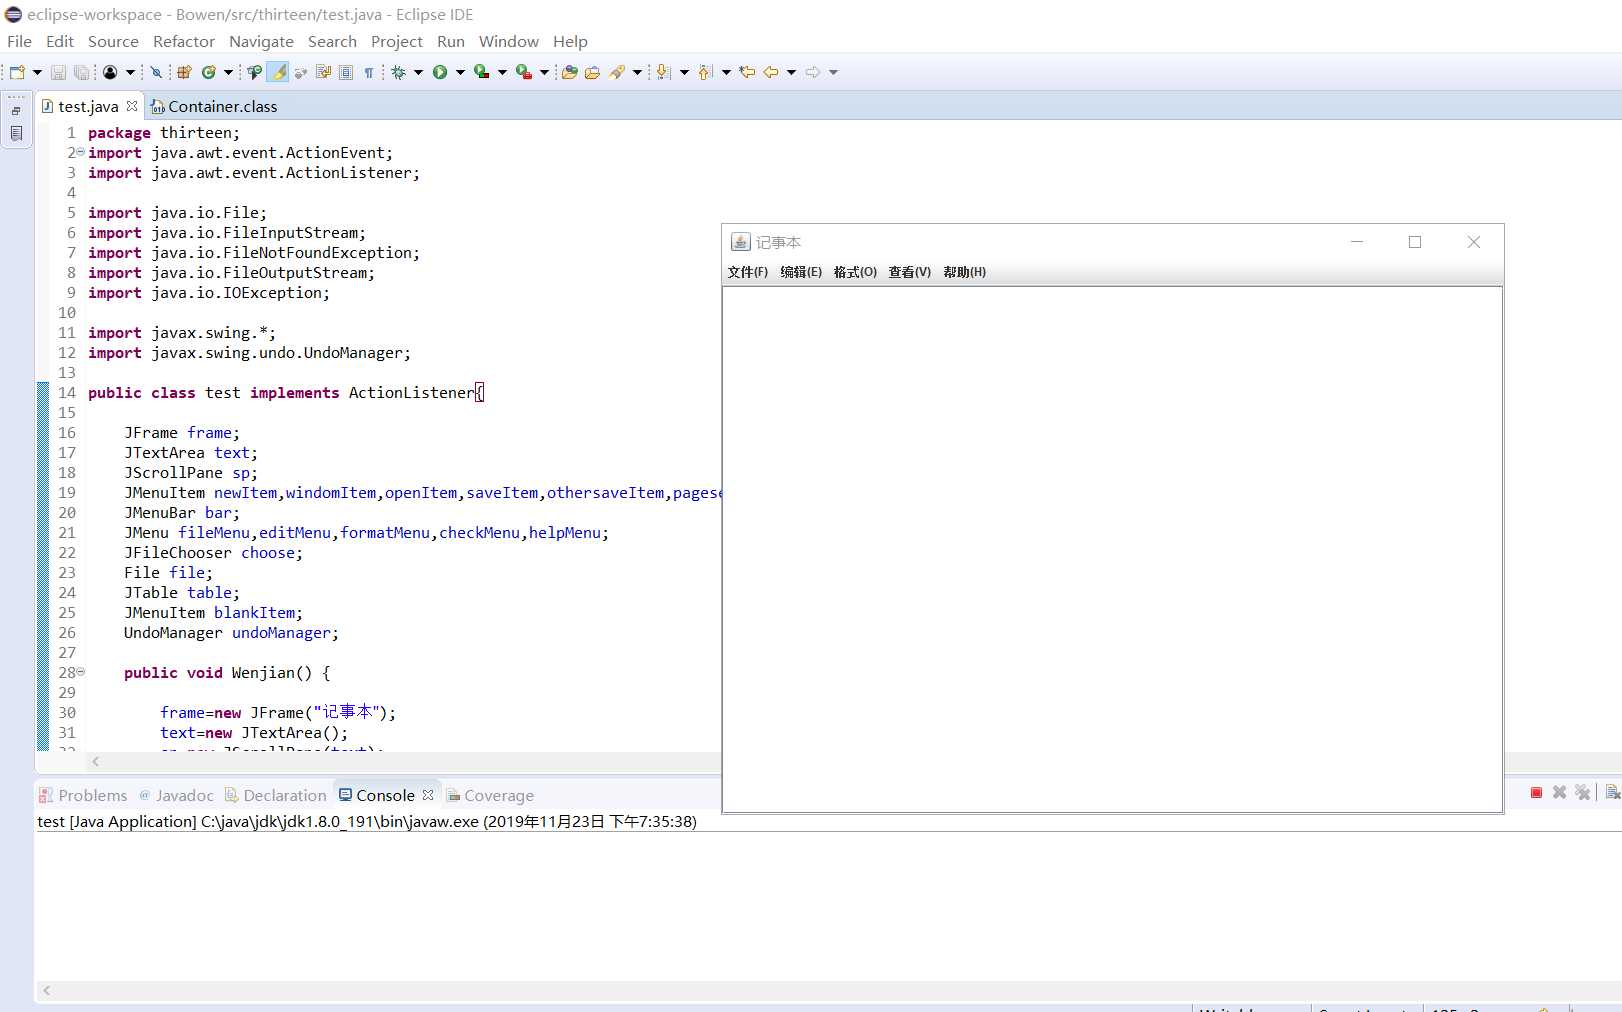Screen dimensions: 1622x1012
Task: Click Remove All Terminated Launches icon
Action: click(1582, 793)
